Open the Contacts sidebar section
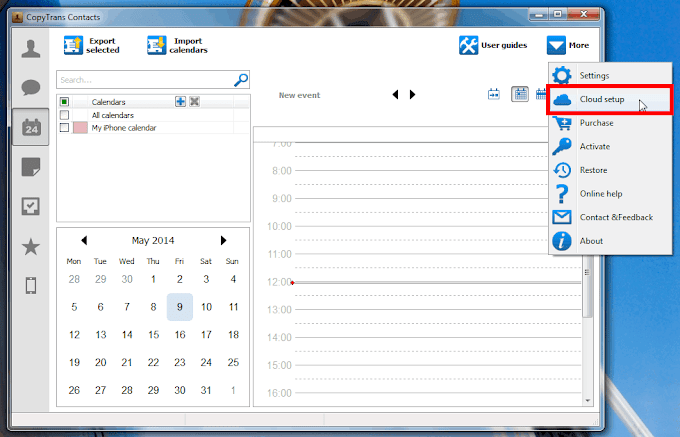The width and height of the screenshot is (680, 437). coord(31,49)
